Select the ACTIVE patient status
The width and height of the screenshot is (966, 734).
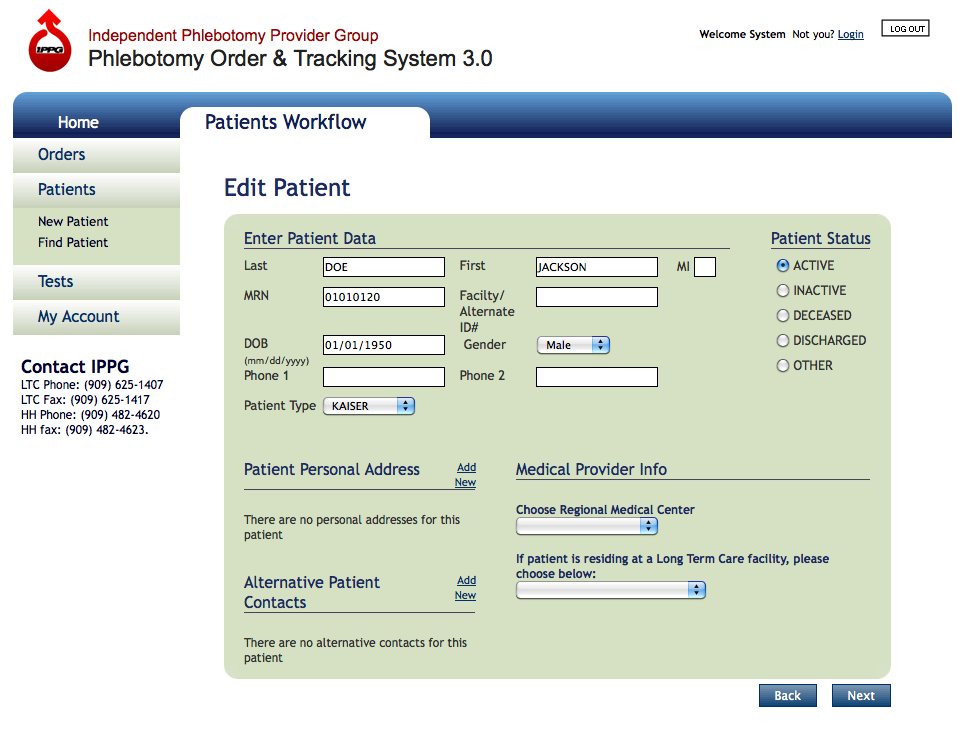tap(783, 266)
